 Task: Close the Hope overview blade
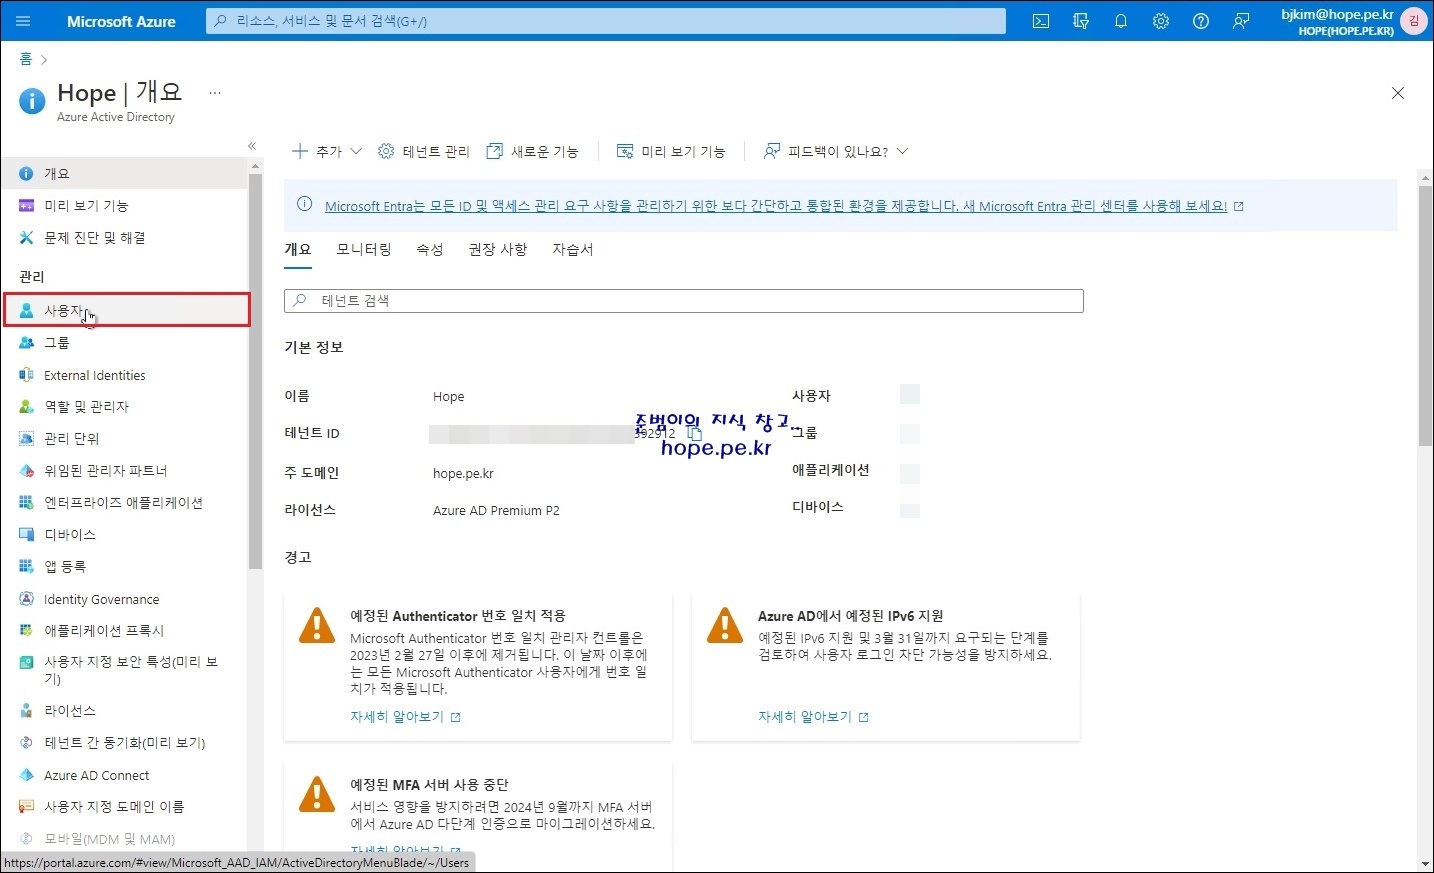[x=1398, y=93]
